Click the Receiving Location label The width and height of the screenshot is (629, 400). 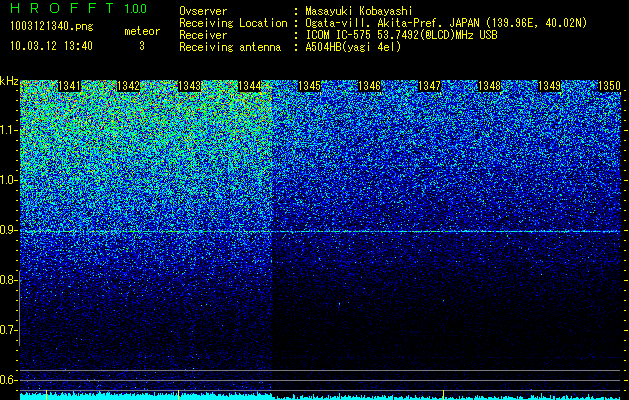point(233,23)
